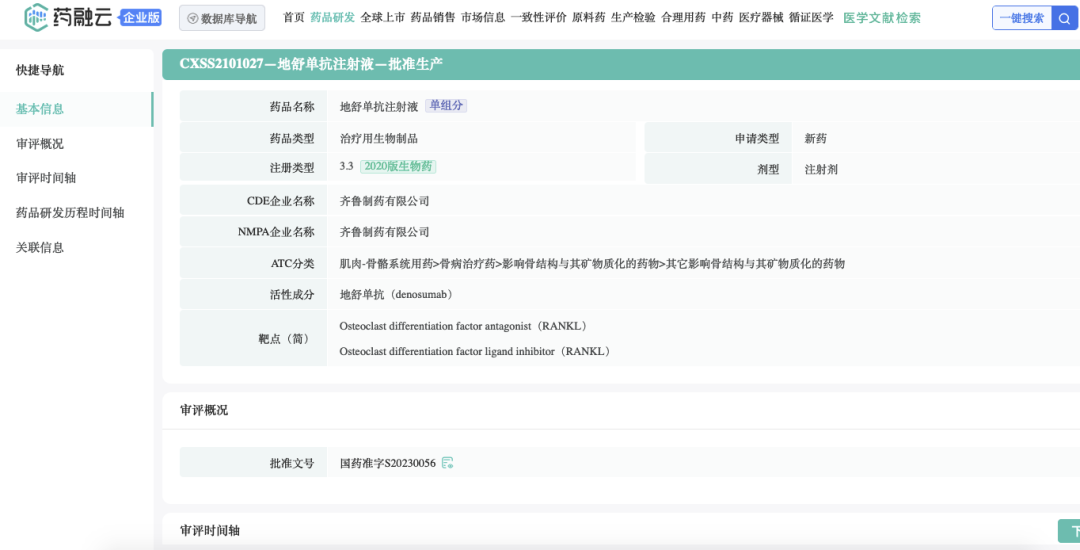Click the RANKL ligand inhibitor target text
The height and width of the screenshot is (550, 1080).
[475, 351]
